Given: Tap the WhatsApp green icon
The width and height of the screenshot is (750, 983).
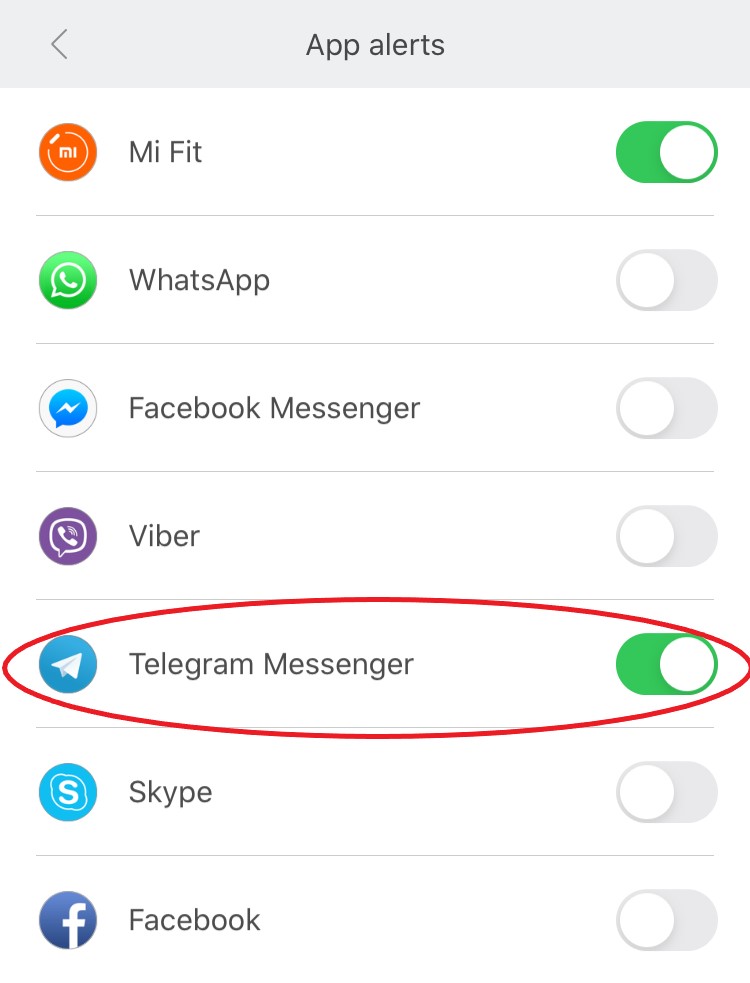Looking at the screenshot, I should point(68,280).
